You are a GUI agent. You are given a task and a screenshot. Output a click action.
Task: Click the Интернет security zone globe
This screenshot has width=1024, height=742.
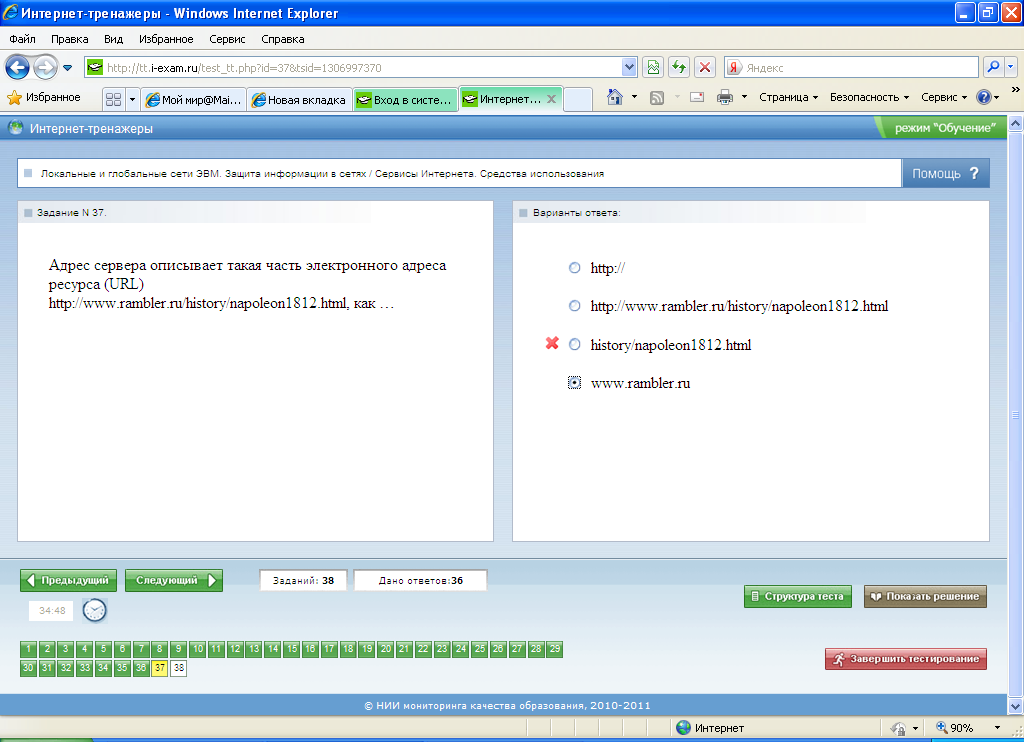click(x=684, y=728)
